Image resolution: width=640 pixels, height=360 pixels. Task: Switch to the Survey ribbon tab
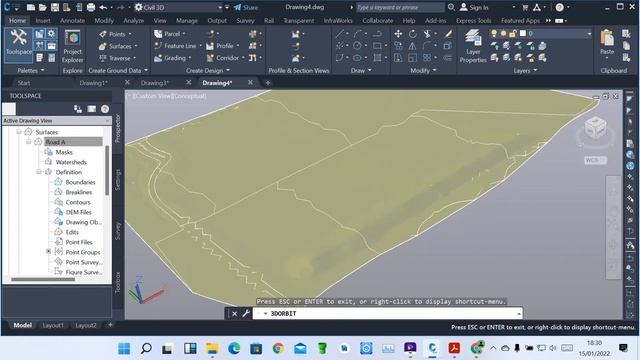coord(245,20)
